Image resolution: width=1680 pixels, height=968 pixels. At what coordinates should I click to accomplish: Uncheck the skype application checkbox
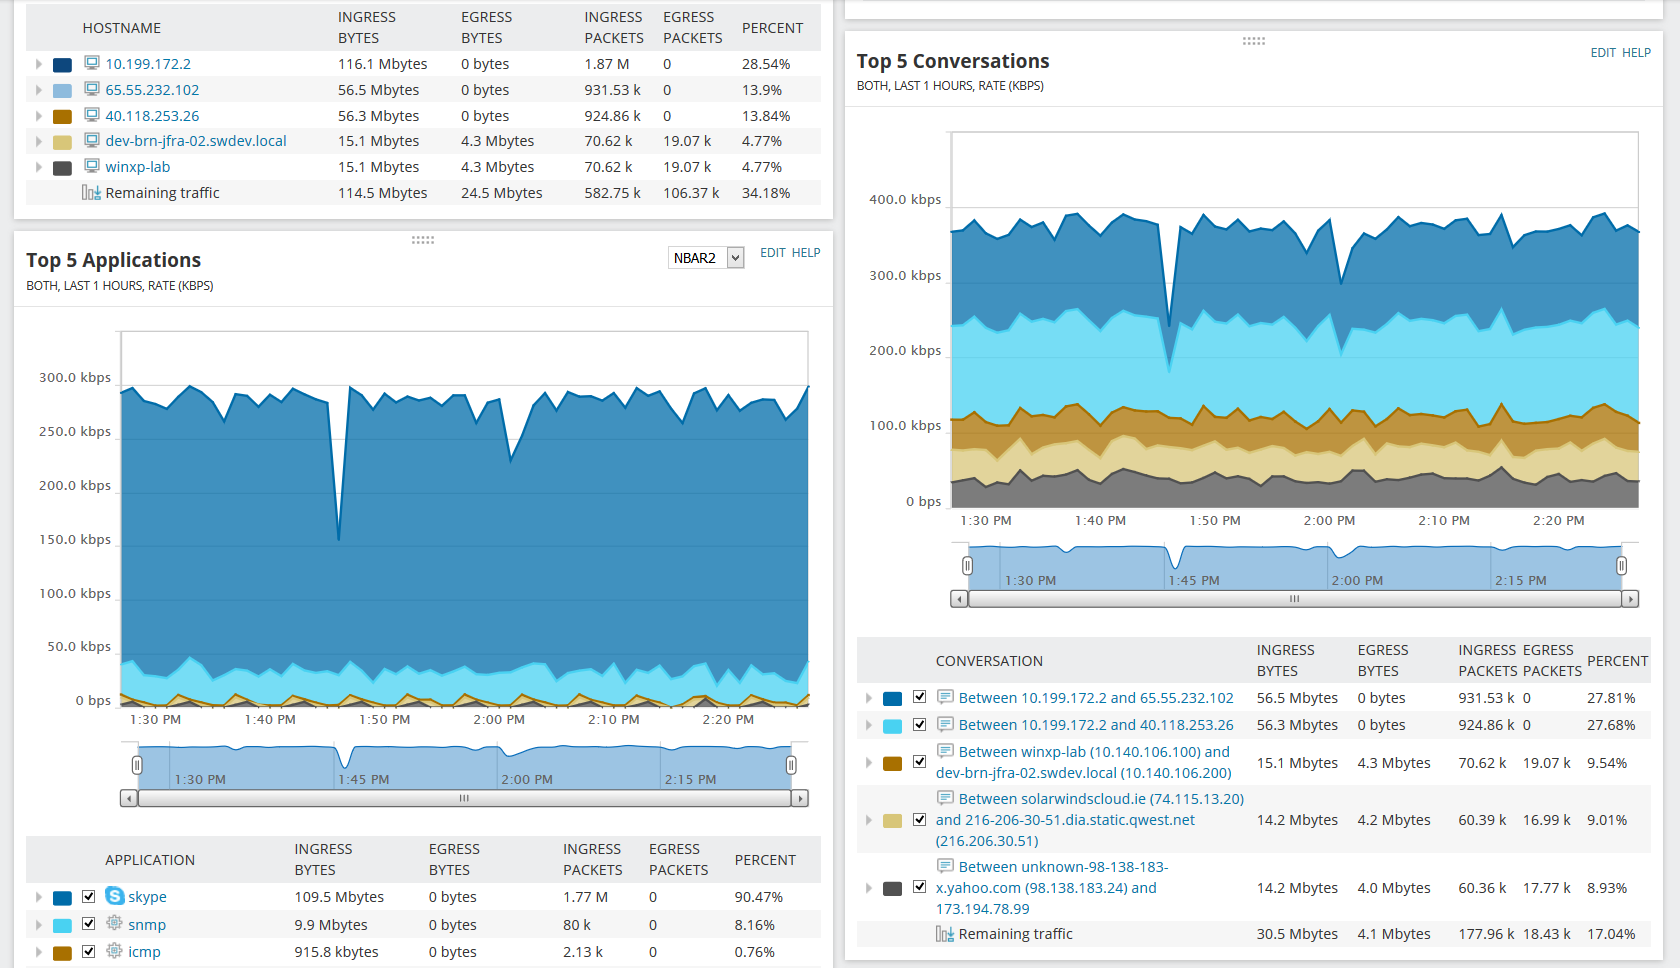[x=88, y=896]
